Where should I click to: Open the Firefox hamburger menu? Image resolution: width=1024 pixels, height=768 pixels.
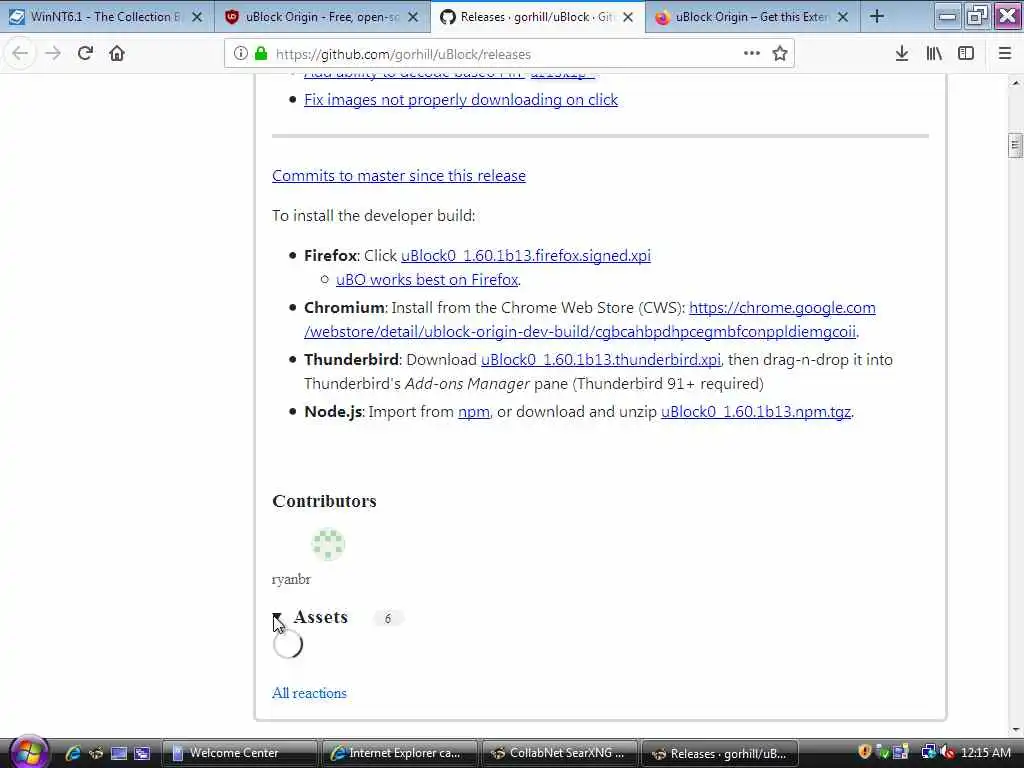pyautogui.click(x=1005, y=54)
